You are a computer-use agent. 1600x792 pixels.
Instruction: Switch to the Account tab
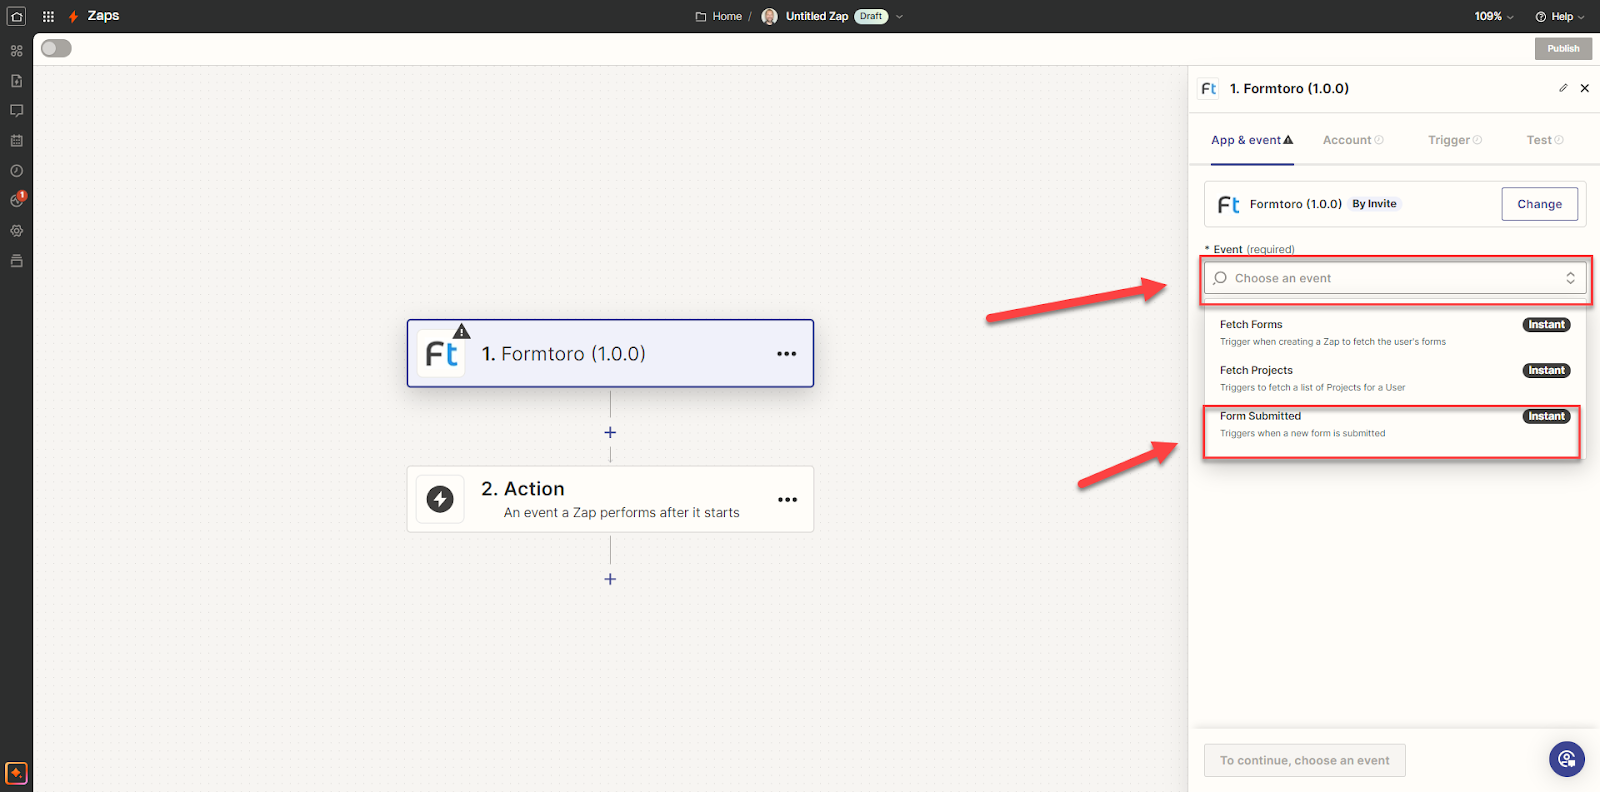click(x=1353, y=140)
